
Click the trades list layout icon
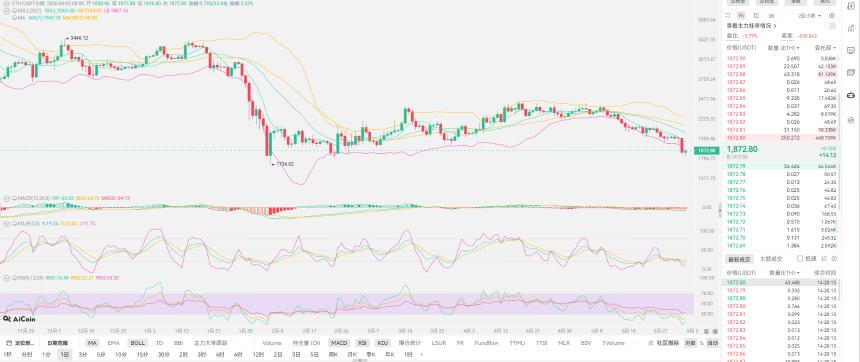click(823, 258)
